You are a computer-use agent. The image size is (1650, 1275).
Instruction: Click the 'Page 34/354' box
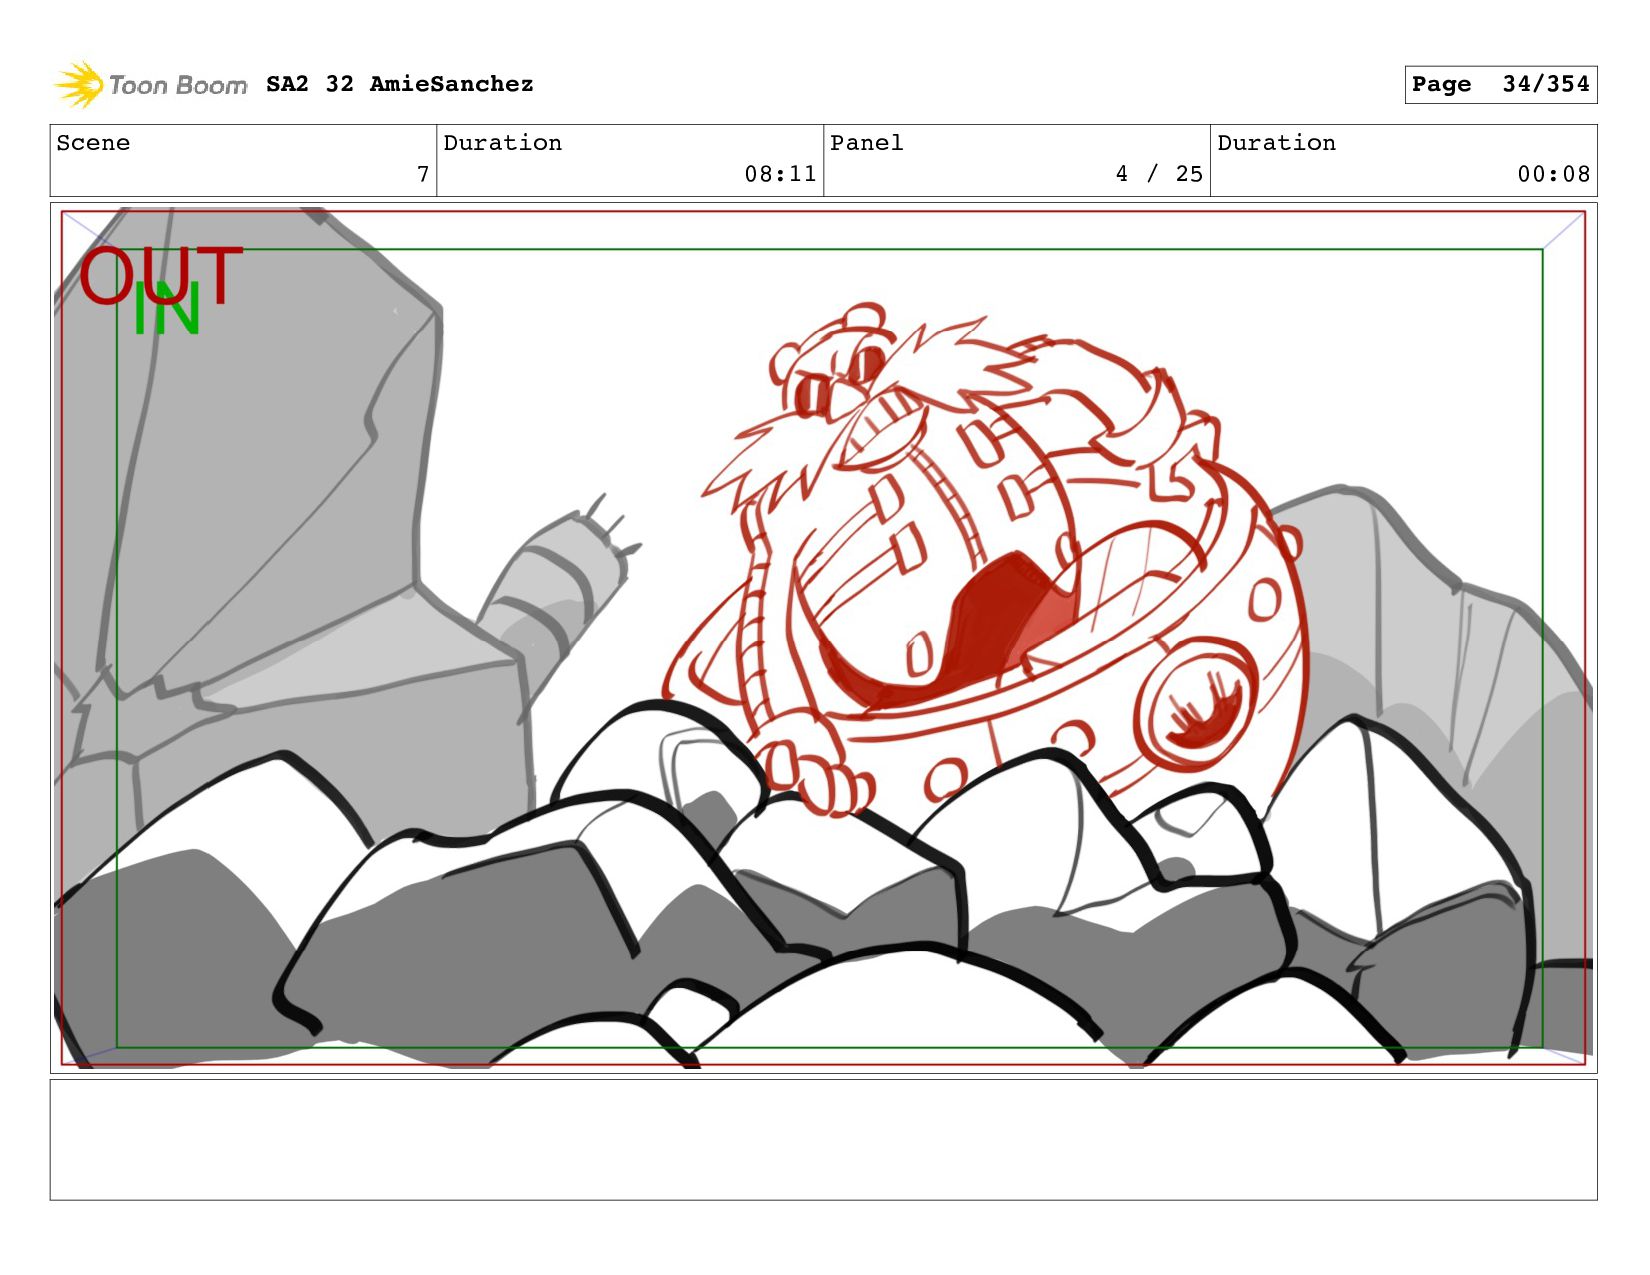coord(1500,84)
